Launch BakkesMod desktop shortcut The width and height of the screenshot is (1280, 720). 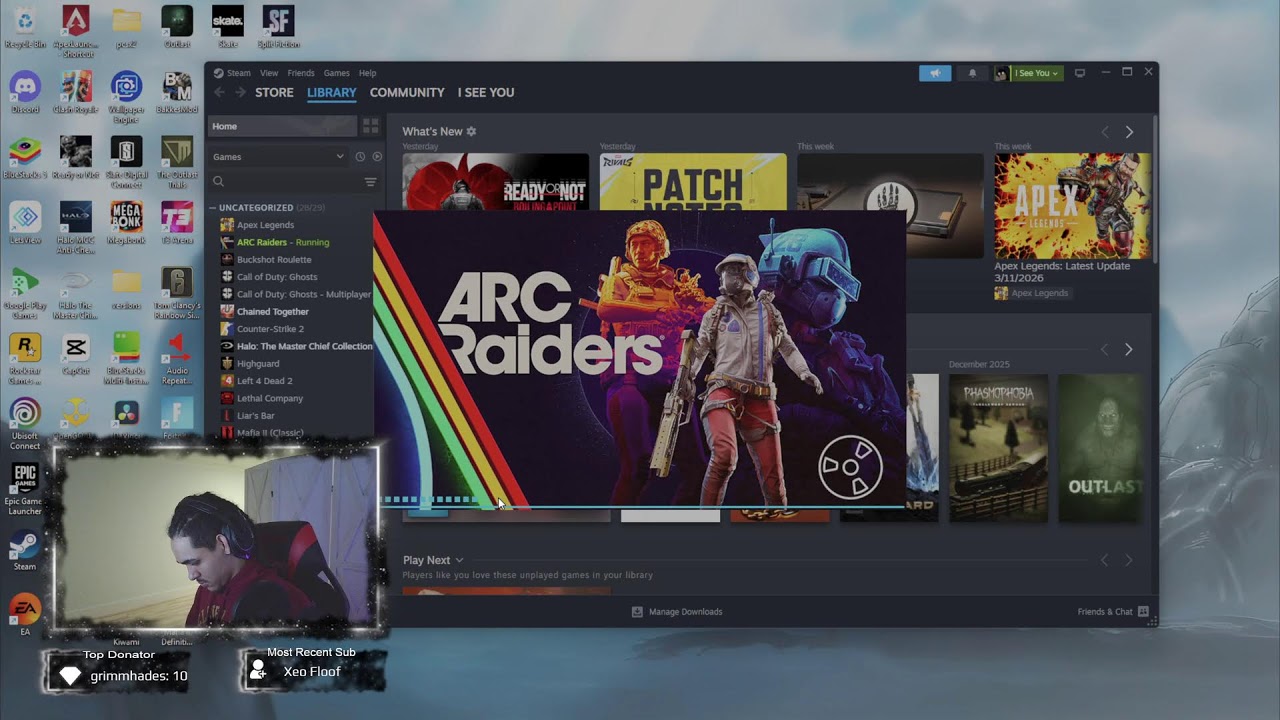tap(177, 92)
